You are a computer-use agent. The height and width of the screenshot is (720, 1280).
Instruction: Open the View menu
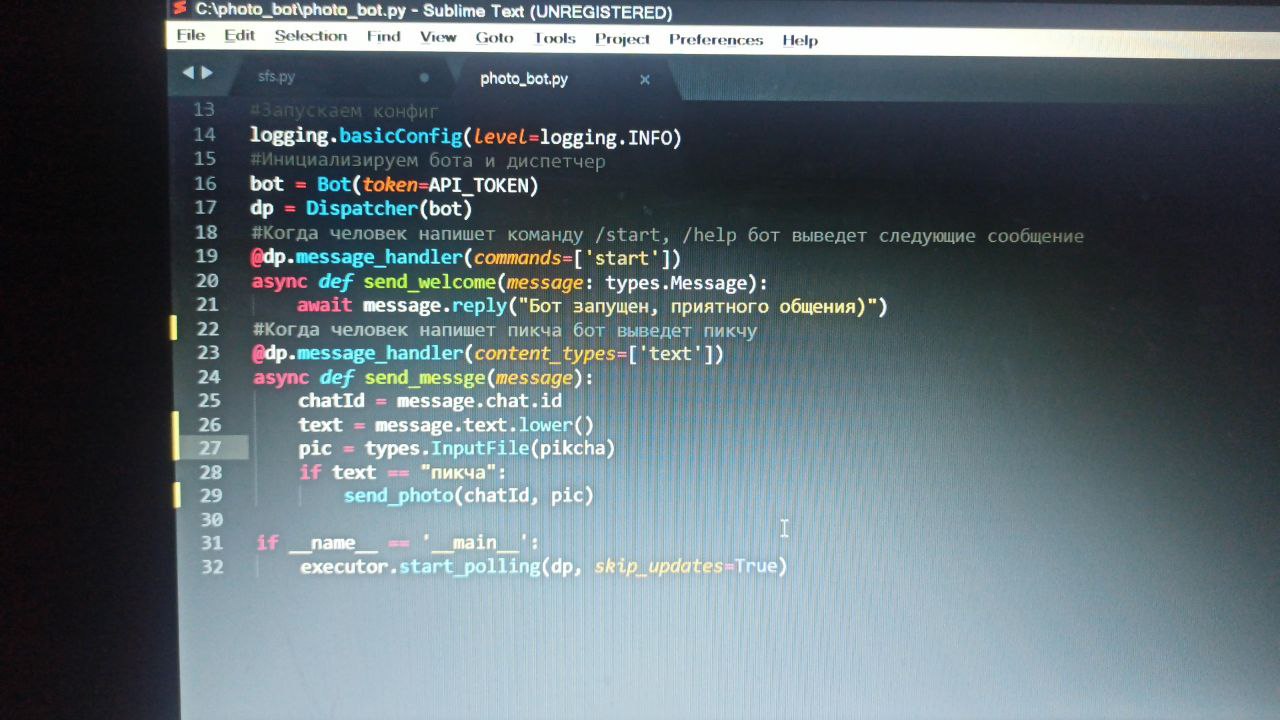tap(438, 37)
